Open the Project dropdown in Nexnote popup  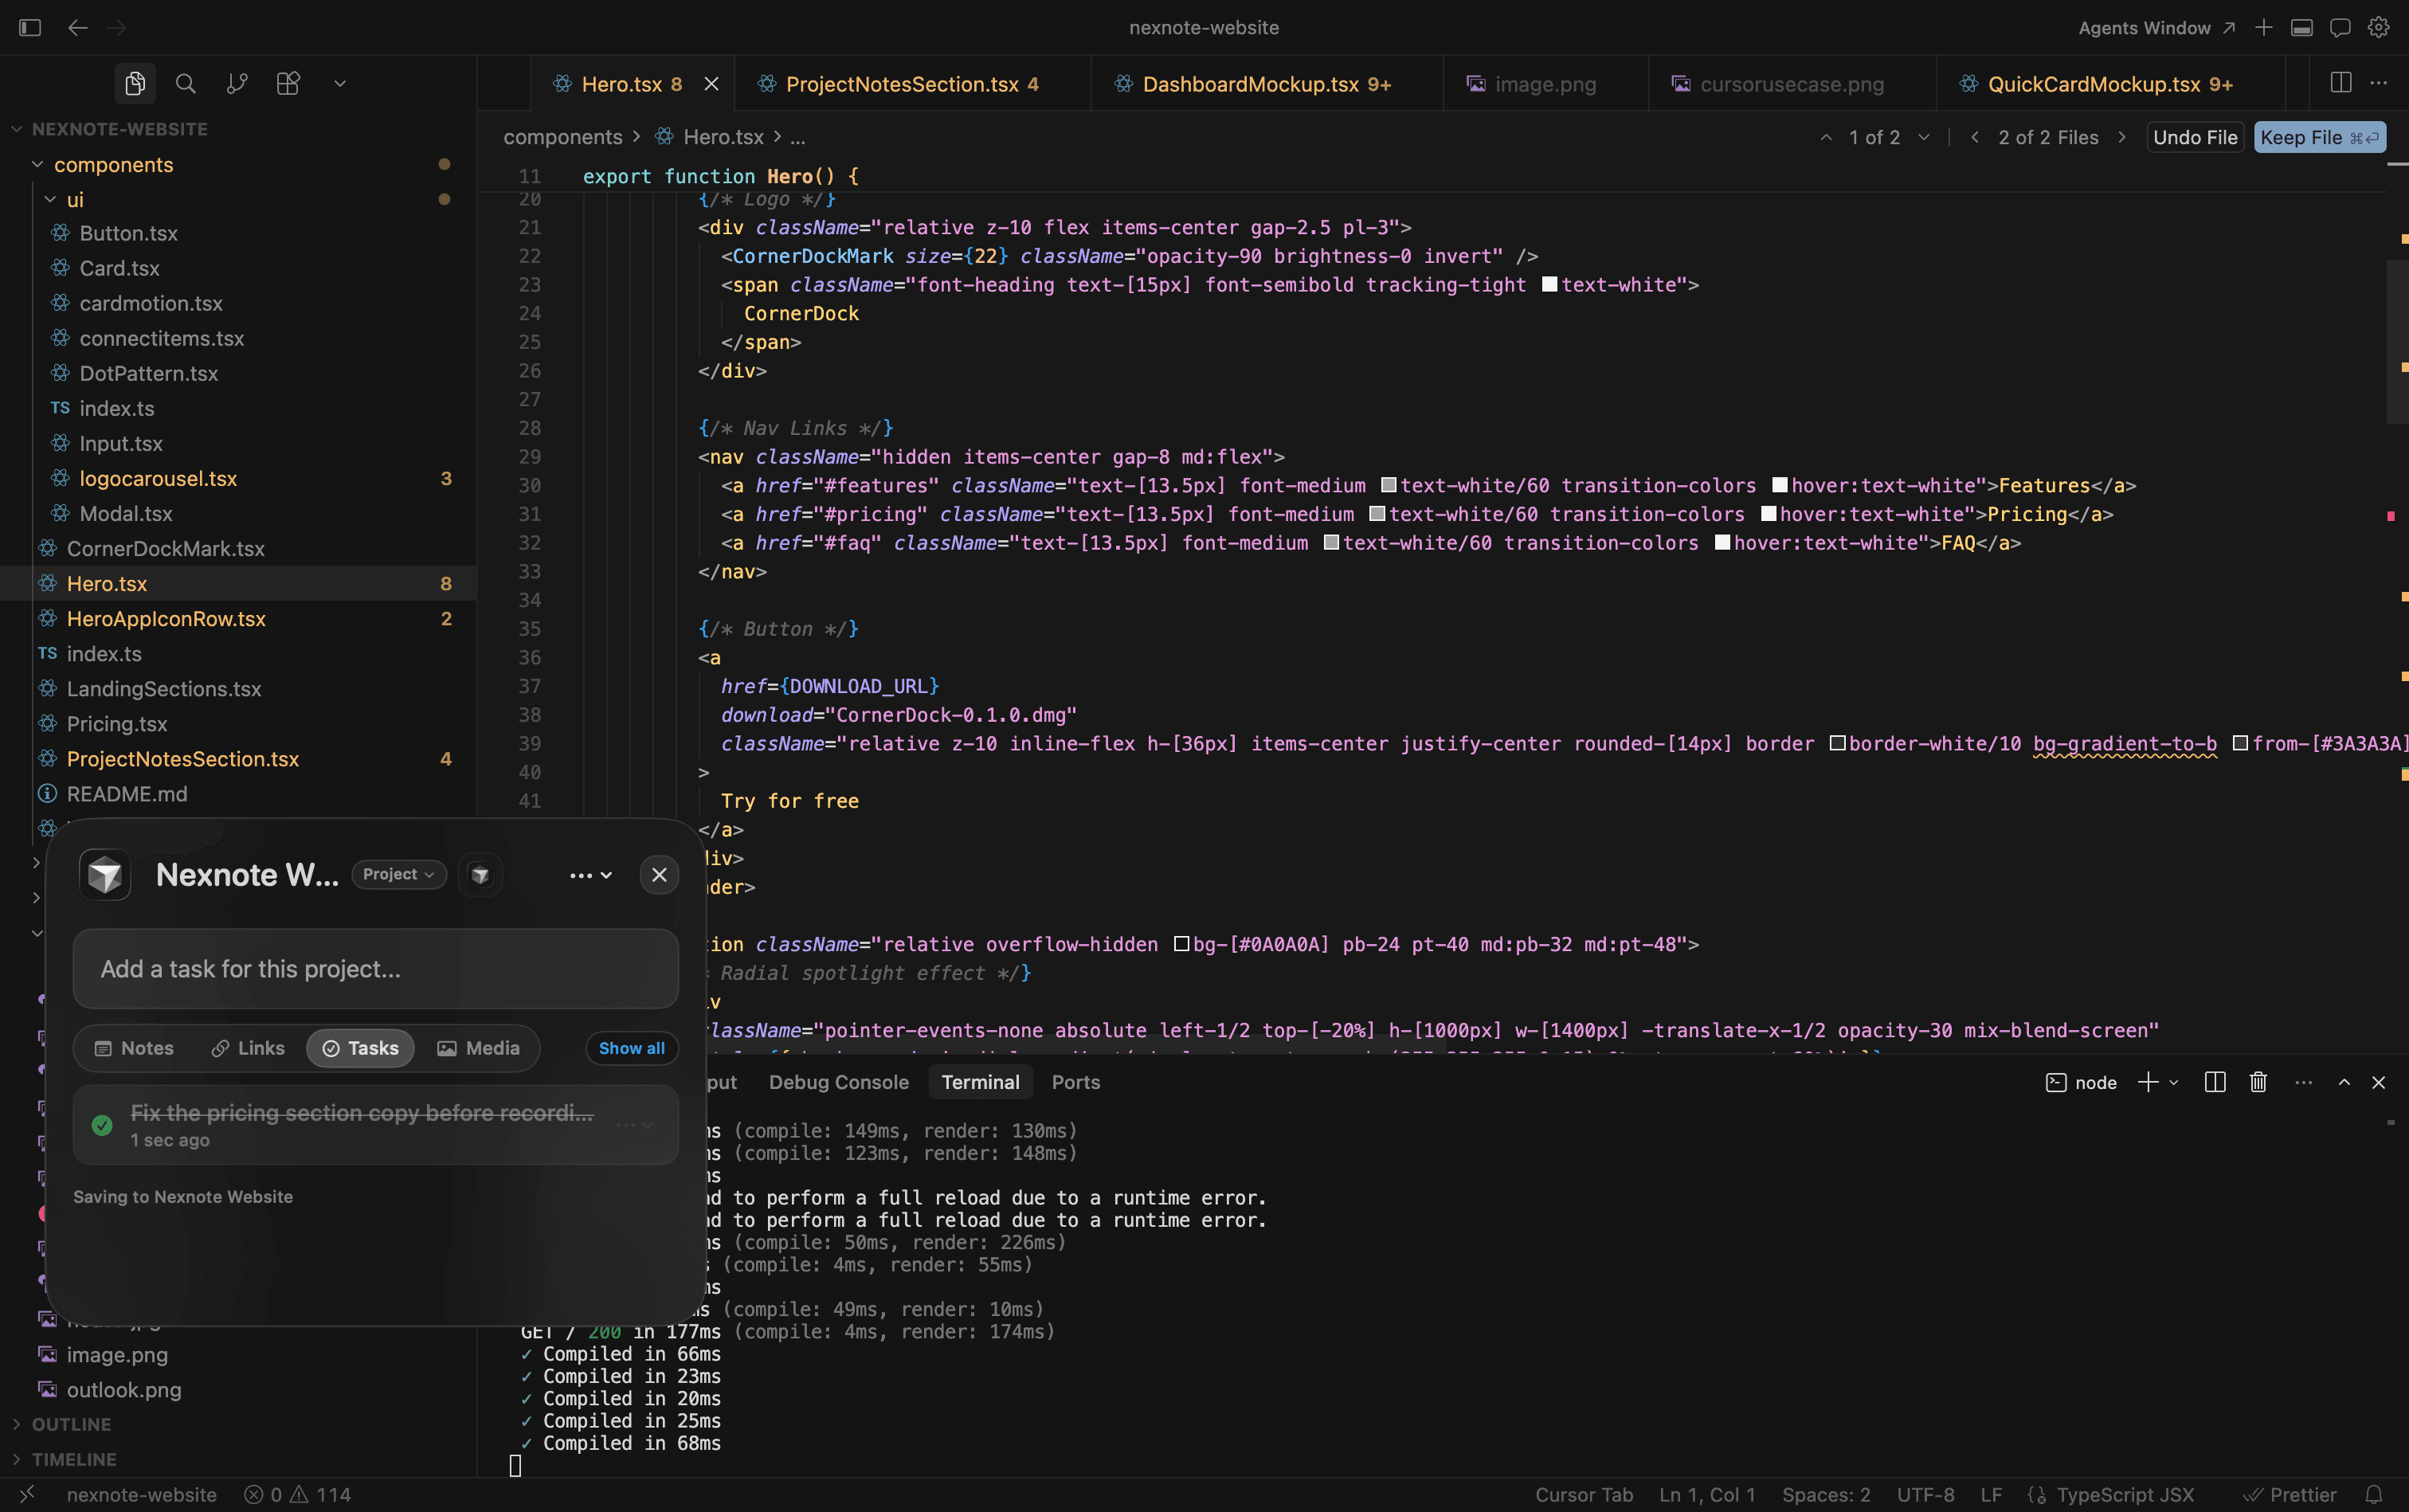click(399, 874)
